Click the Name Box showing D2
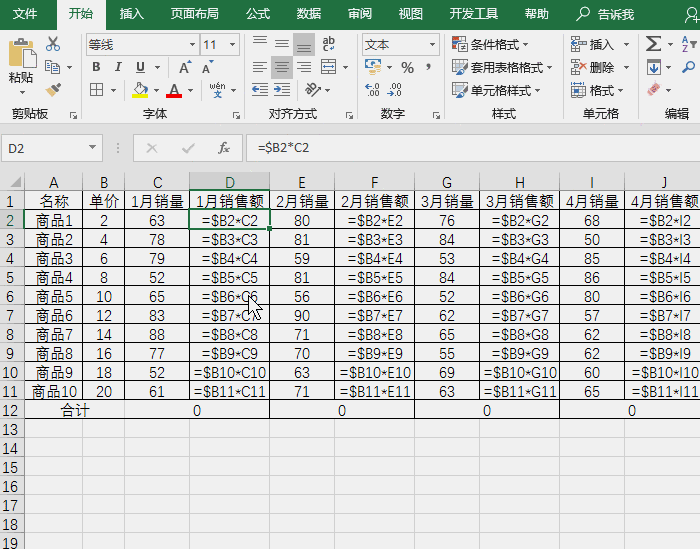 click(44, 148)
